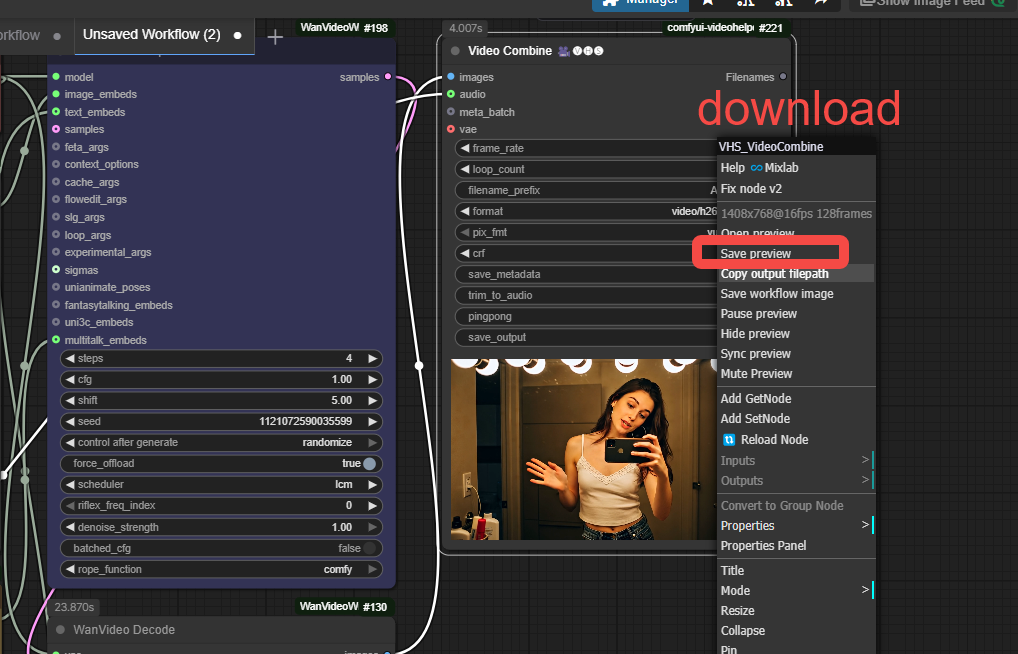Open the format combo on Video Combine
This screenshot has height=654, width=1018.
click(x=586, y=211)
